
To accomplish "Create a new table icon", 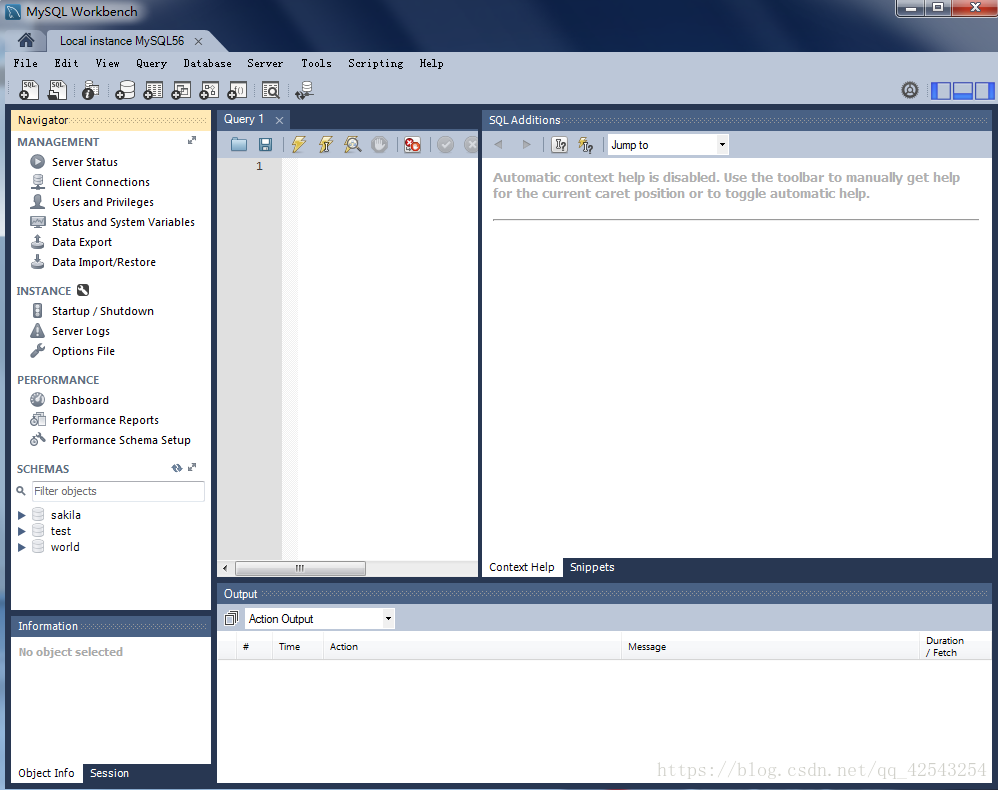I will pyautogui.click(x=153, y=90).
